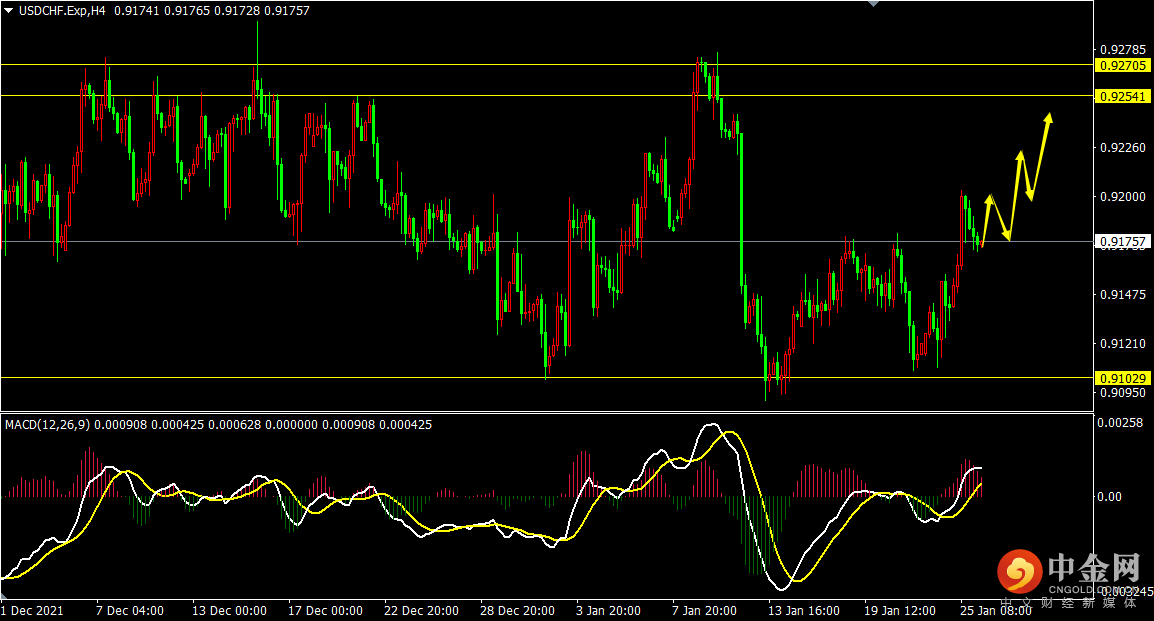Click the 17 Dec 00:00 time label
Viewport: 1154px width, 621px height.
(325, 611)
